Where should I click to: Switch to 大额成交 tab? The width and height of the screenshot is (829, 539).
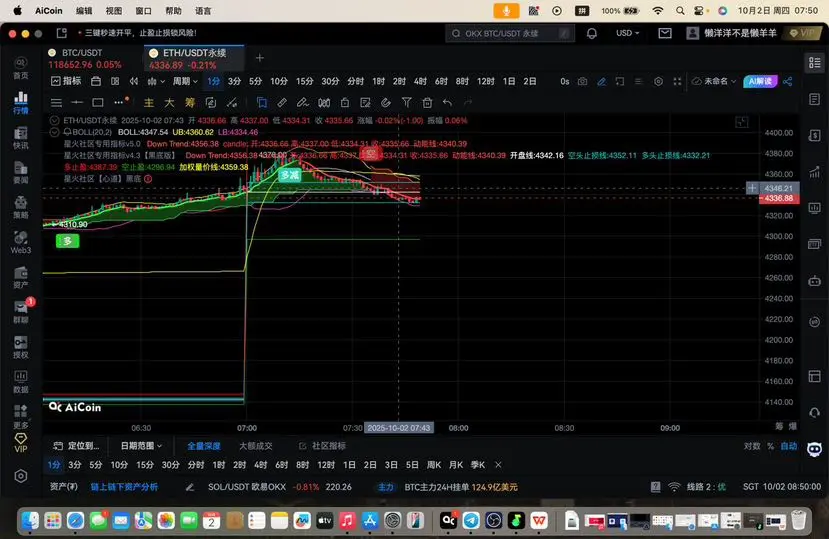(x=255, y=446)
